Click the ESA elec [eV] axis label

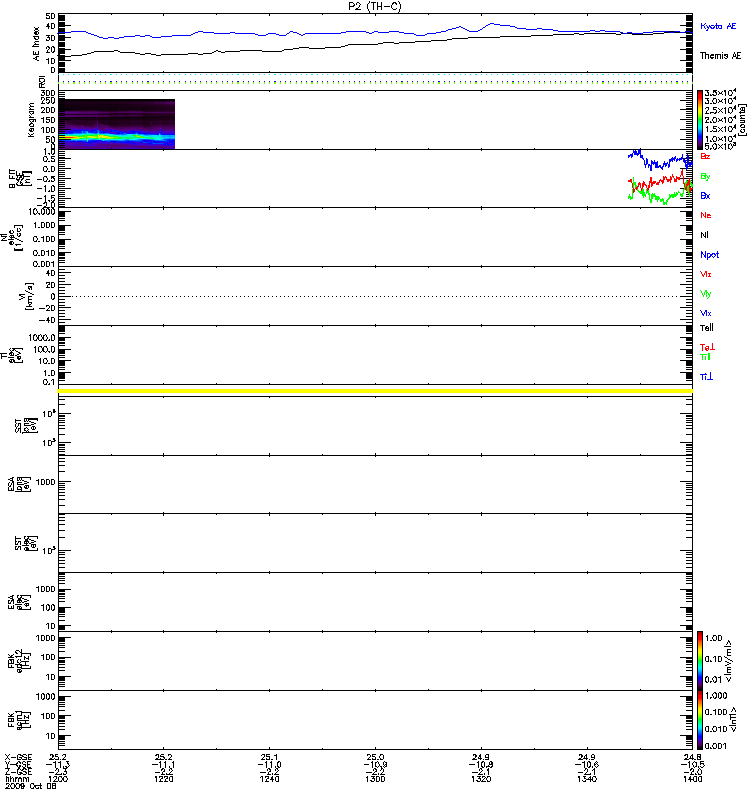(19, 602)
